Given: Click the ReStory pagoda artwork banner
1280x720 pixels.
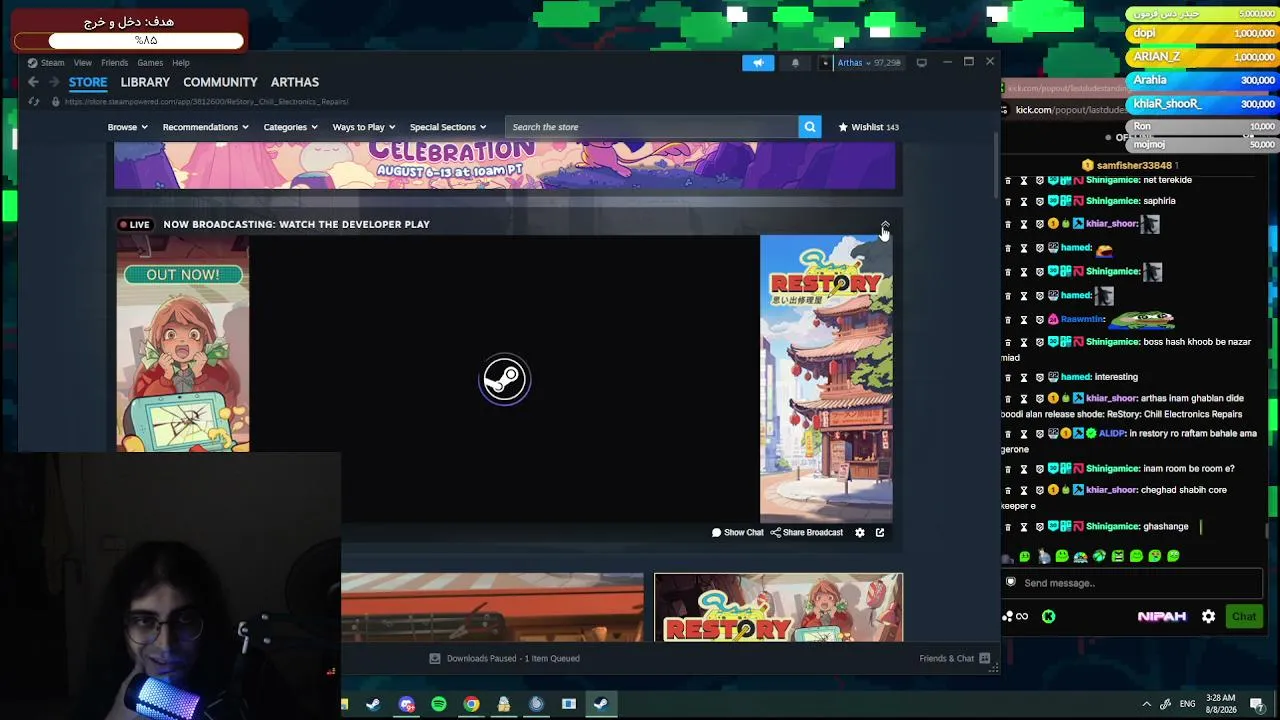Looking at the screenshot, I should pyautogui.click(x=826, y=379).
